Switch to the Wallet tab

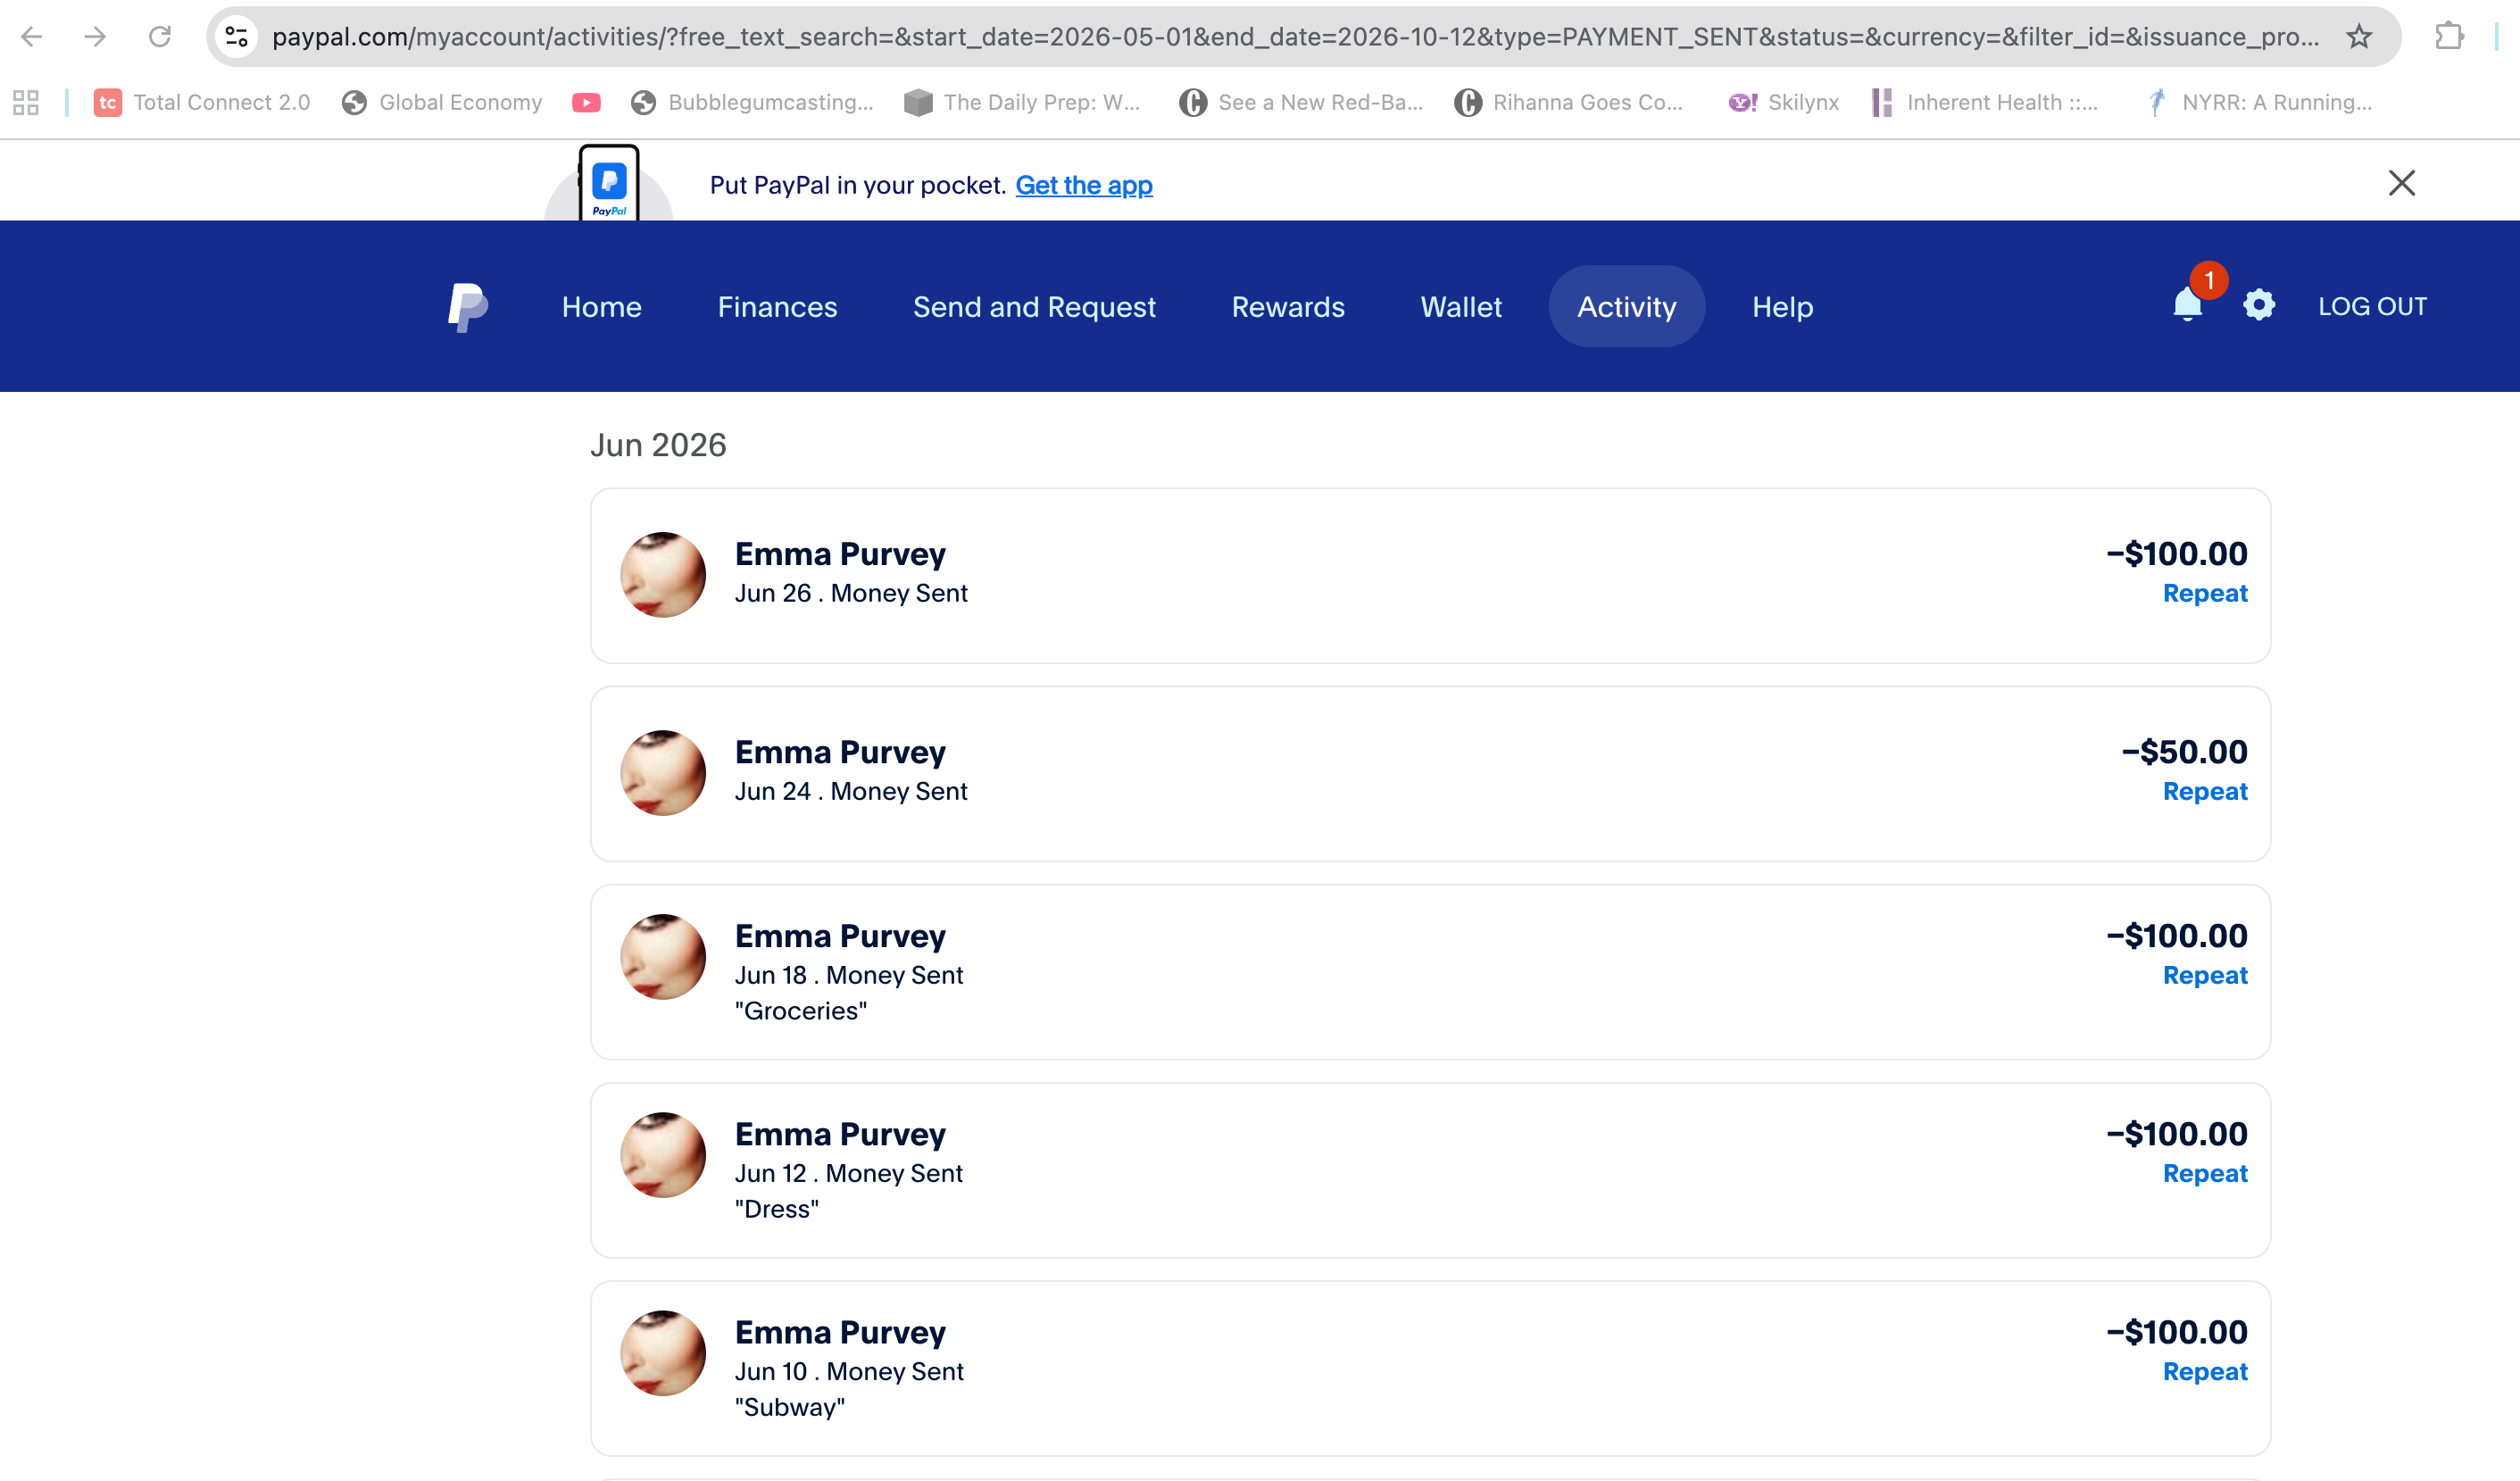coord(1461,306)
